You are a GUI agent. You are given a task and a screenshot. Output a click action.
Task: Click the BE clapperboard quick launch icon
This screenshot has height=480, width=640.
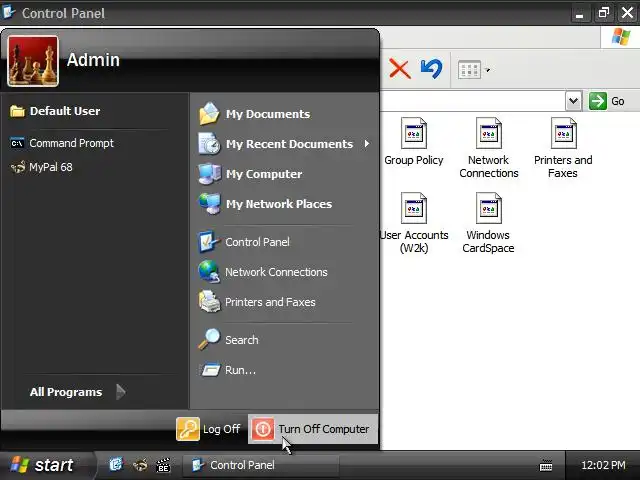pos(163,465)
